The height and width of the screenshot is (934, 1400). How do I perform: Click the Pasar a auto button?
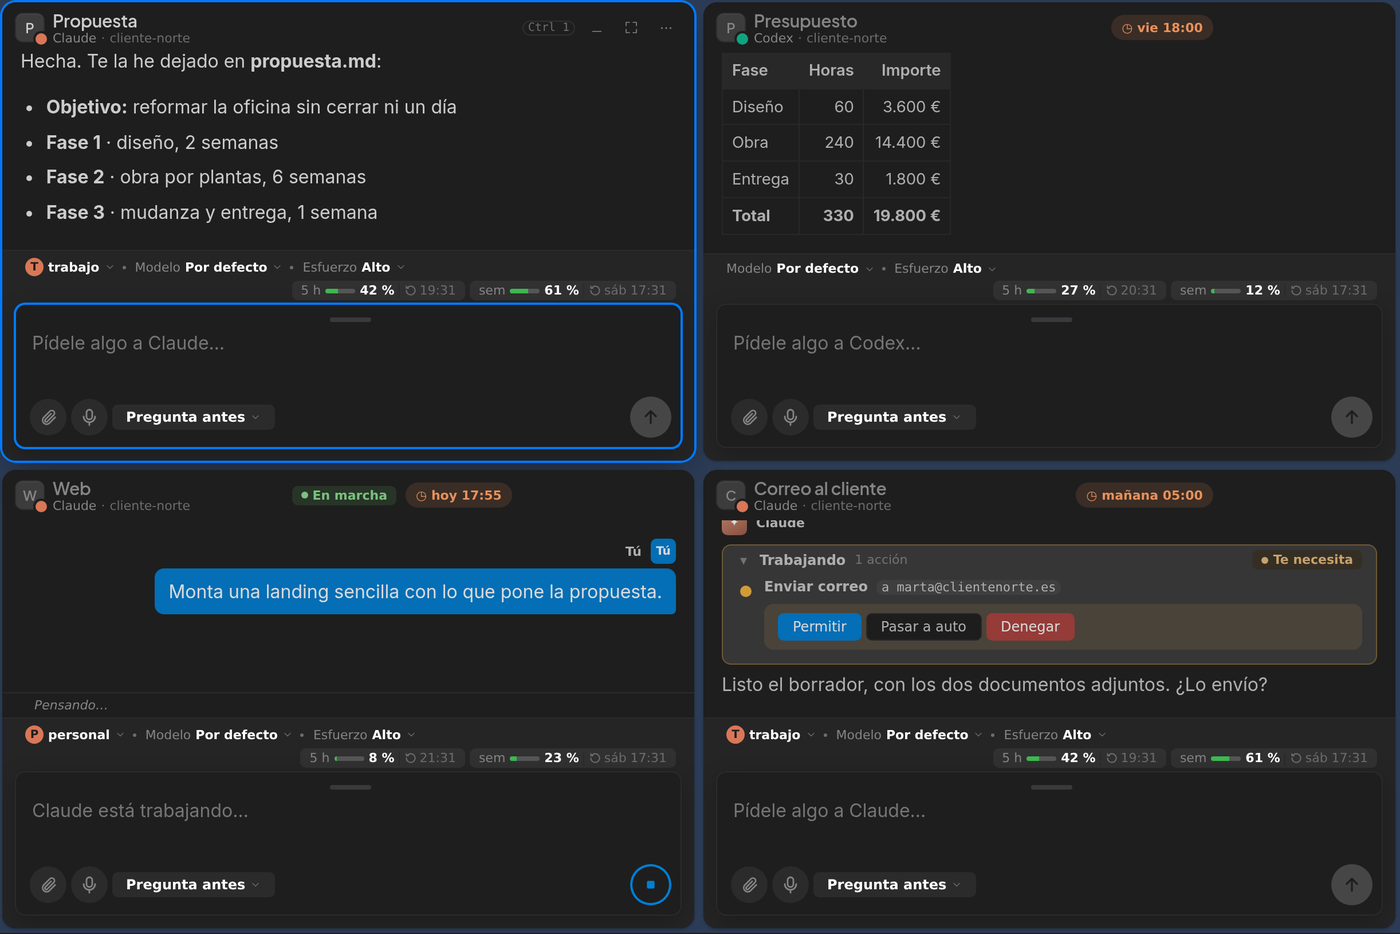(923, 627)
